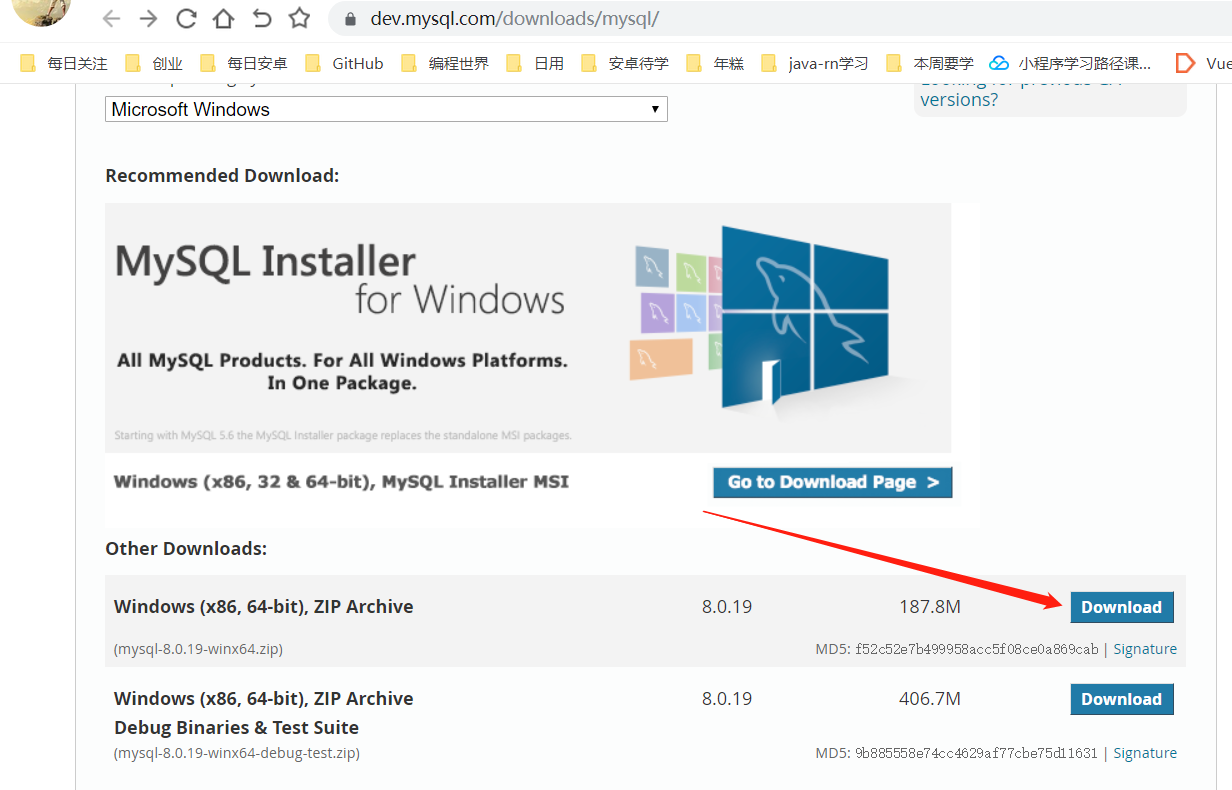Click Other Downloads heading
1232x790 pixels.
click(186, 549)
